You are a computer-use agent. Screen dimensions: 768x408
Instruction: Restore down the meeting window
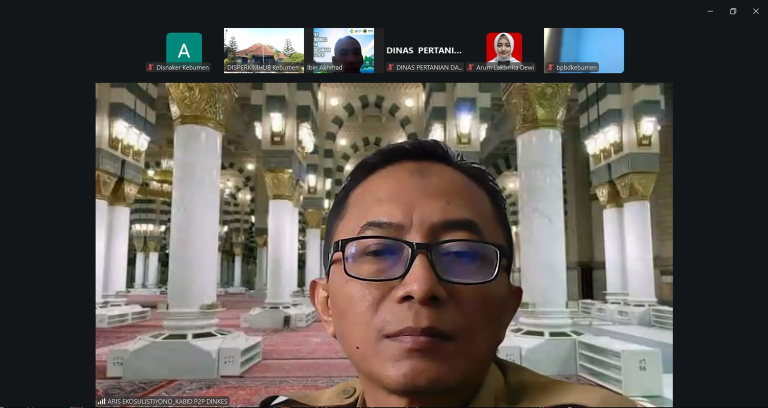pyautogui.click(x=733, y=11)
